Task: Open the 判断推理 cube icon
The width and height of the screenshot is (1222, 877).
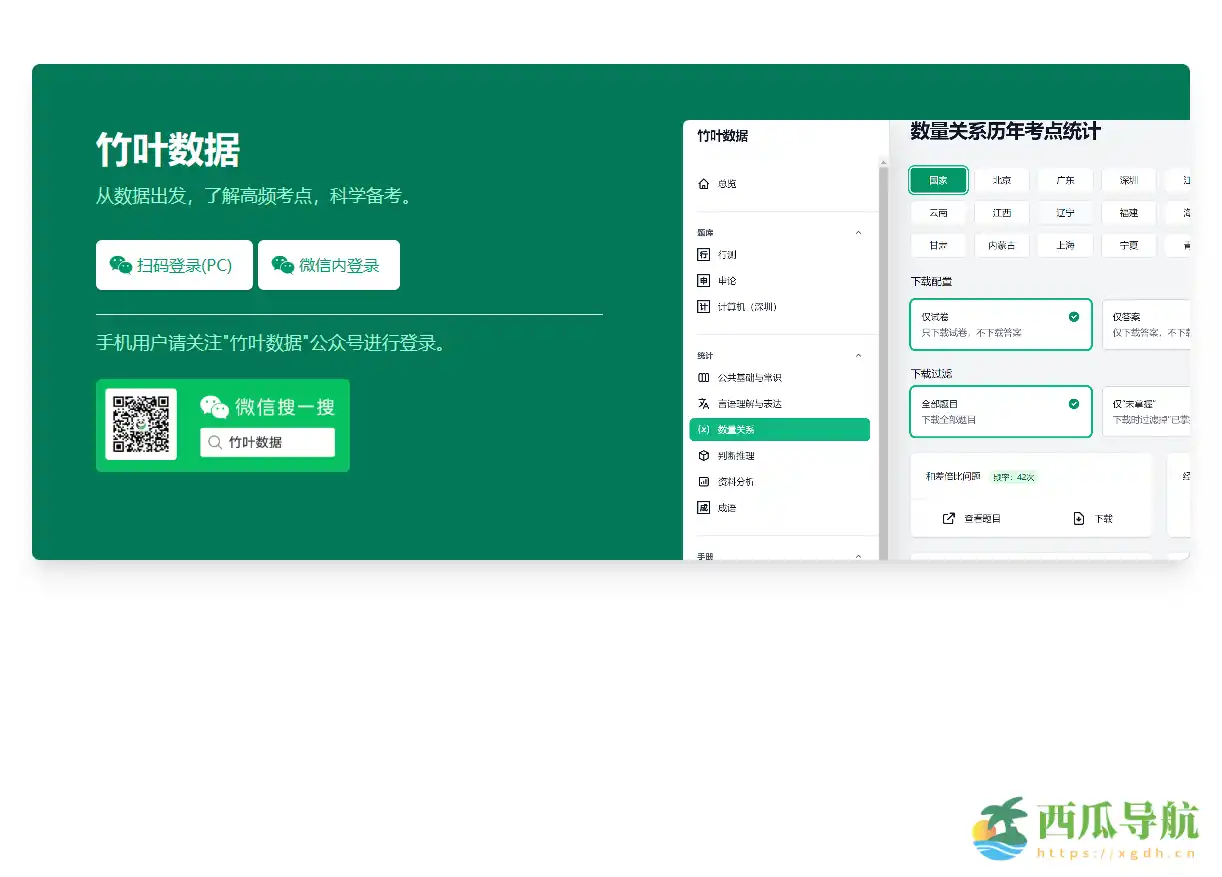Action: pyautogui.click(x=703, y=455)
